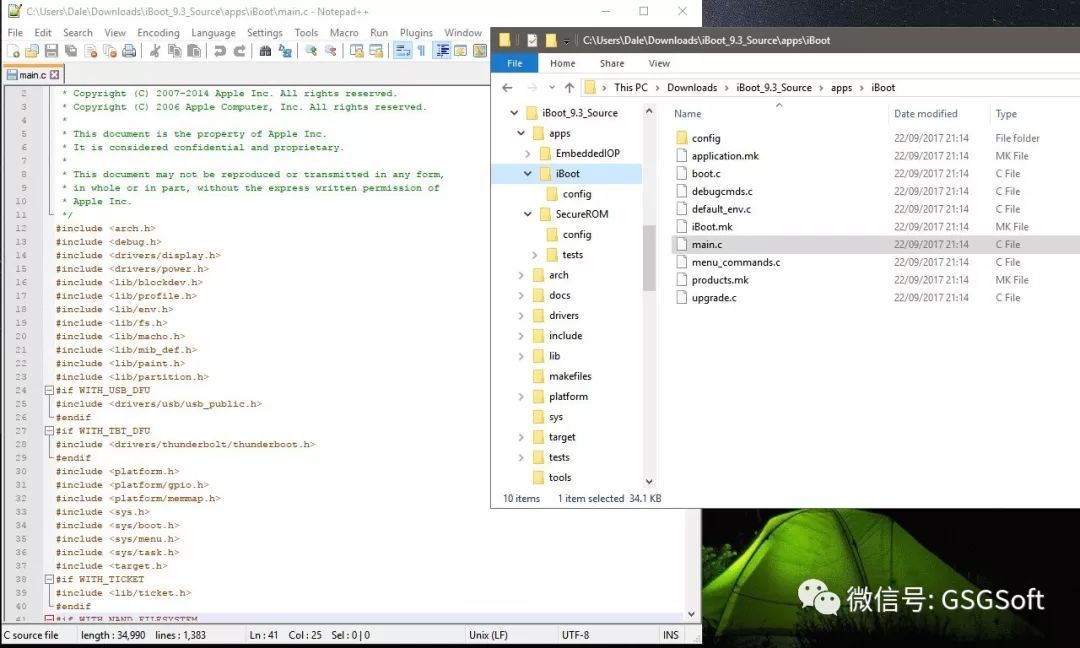Viewport: 1080px width, 648px height.
Task: Cut the selection using the scissors icon
Action: click(x=155, y=51)
